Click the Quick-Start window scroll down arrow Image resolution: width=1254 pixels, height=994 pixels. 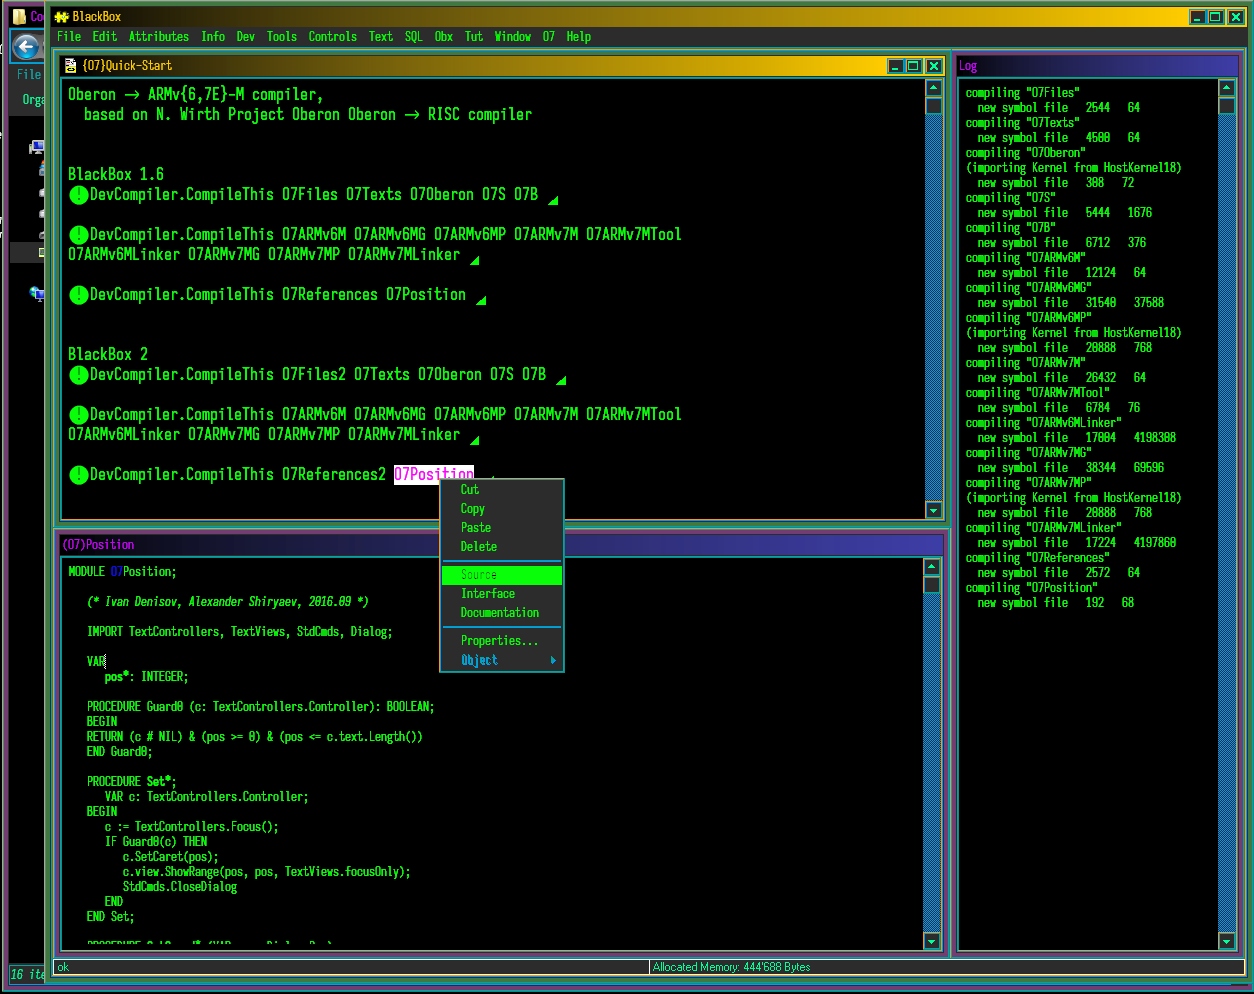point(933,511)
